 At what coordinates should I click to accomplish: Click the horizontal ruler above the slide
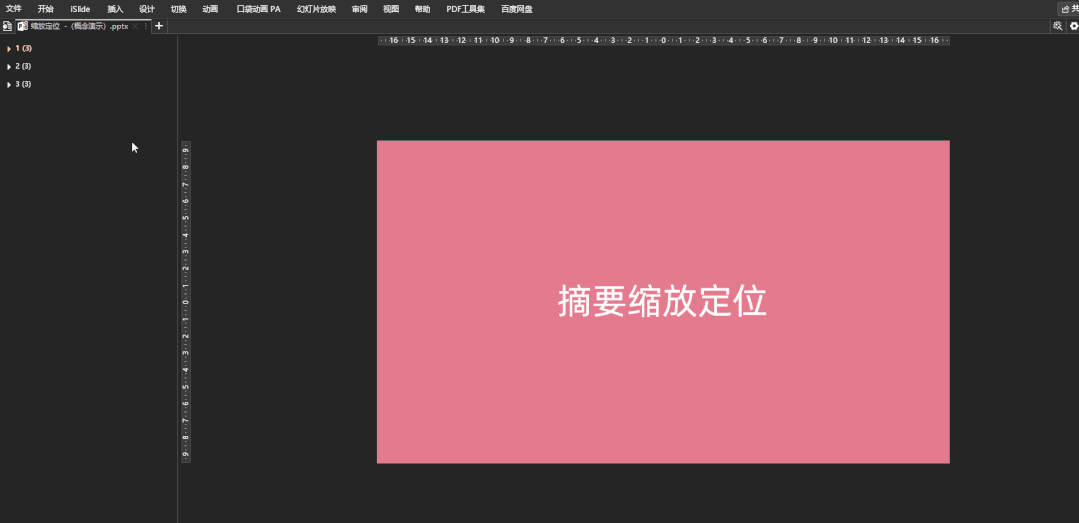point(663,41)
